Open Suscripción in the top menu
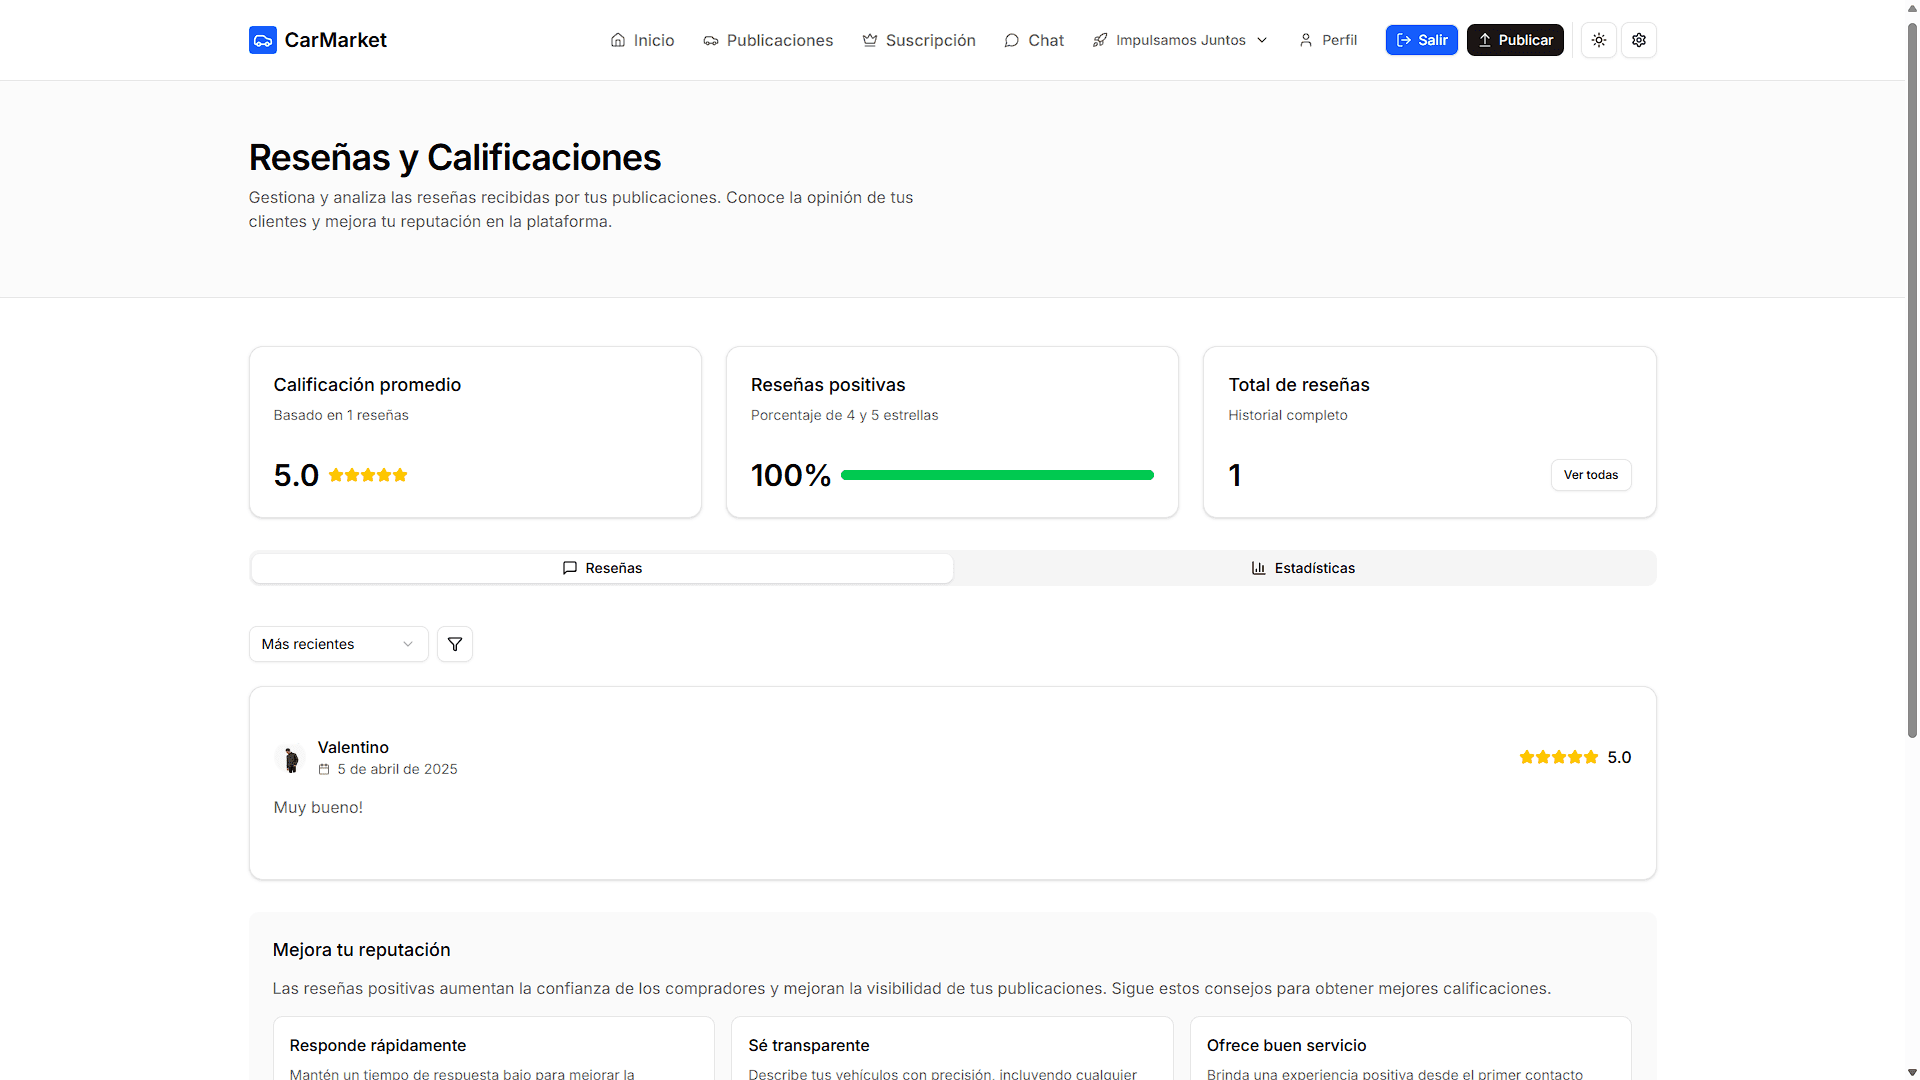This screenshot has width=1920, height=1080. click(x=919, y=40)
